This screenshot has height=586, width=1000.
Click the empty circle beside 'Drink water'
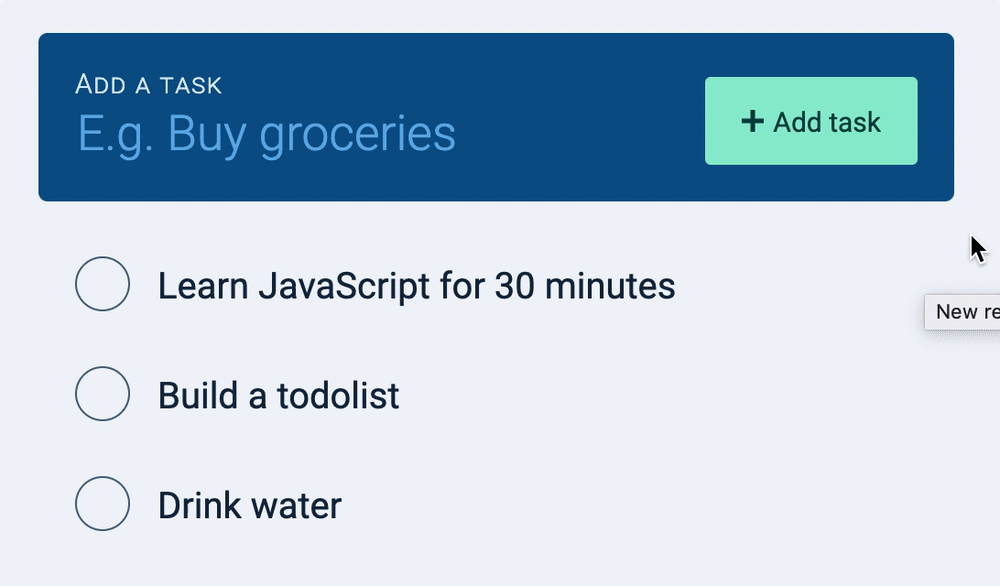tap(102, 504)
